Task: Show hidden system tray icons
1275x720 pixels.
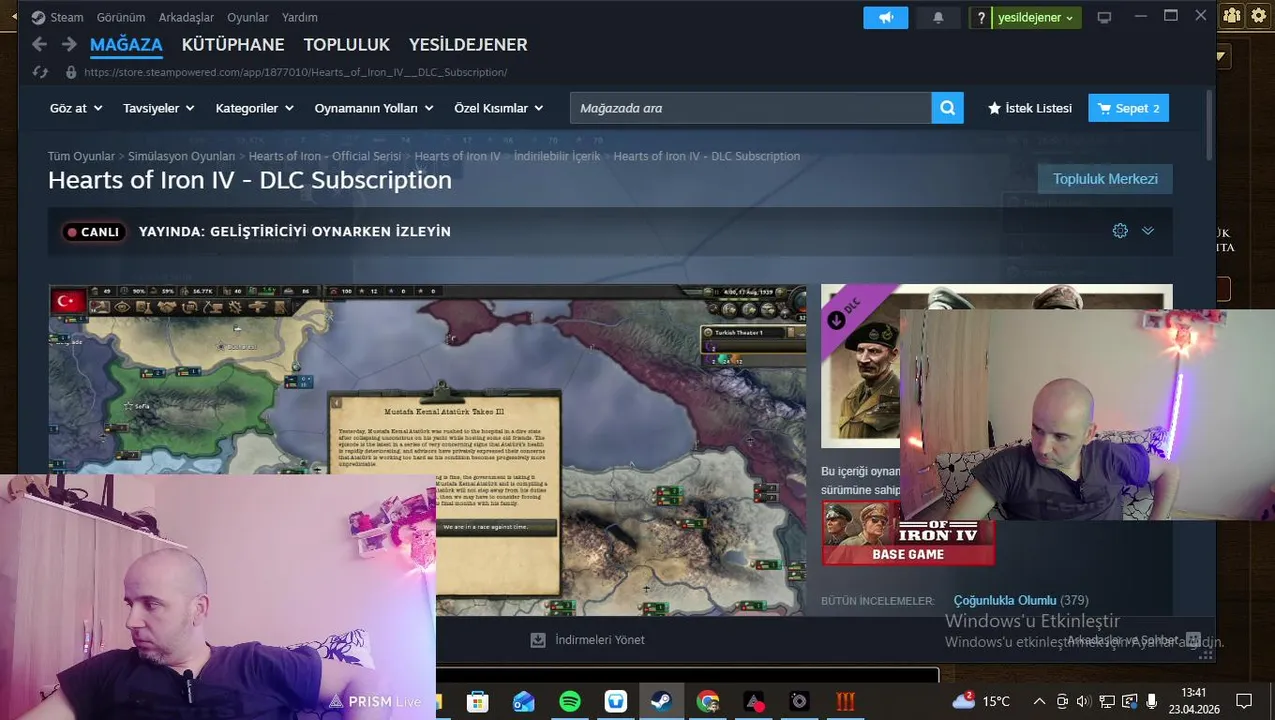Action: (1039, 701)
